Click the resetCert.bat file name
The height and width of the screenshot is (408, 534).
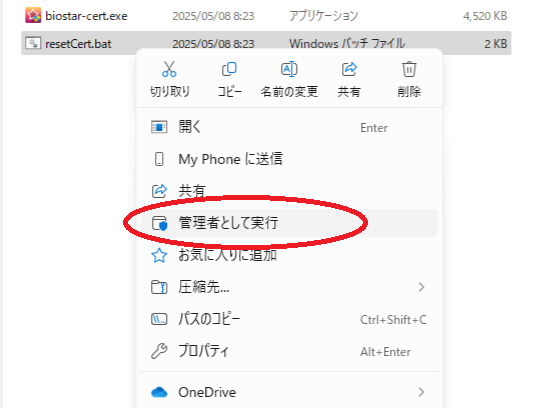[x=78, y=44]
